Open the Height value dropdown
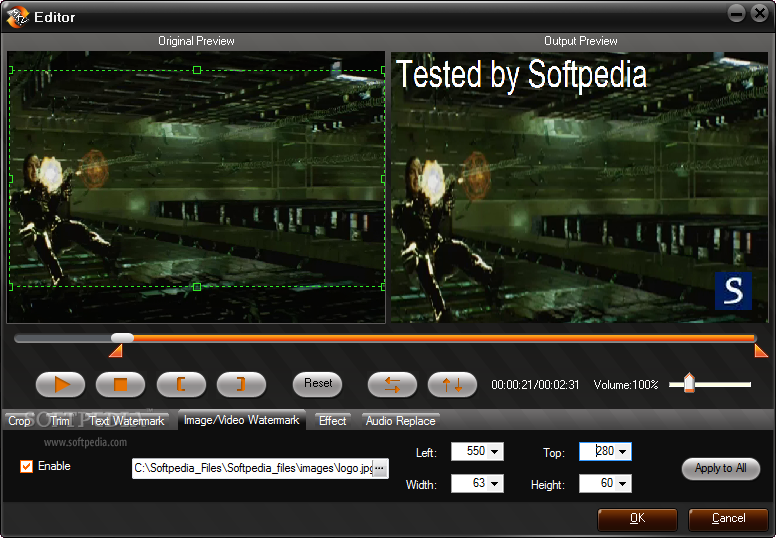This screenshot has width=776, height=538. tap(623, 484)
